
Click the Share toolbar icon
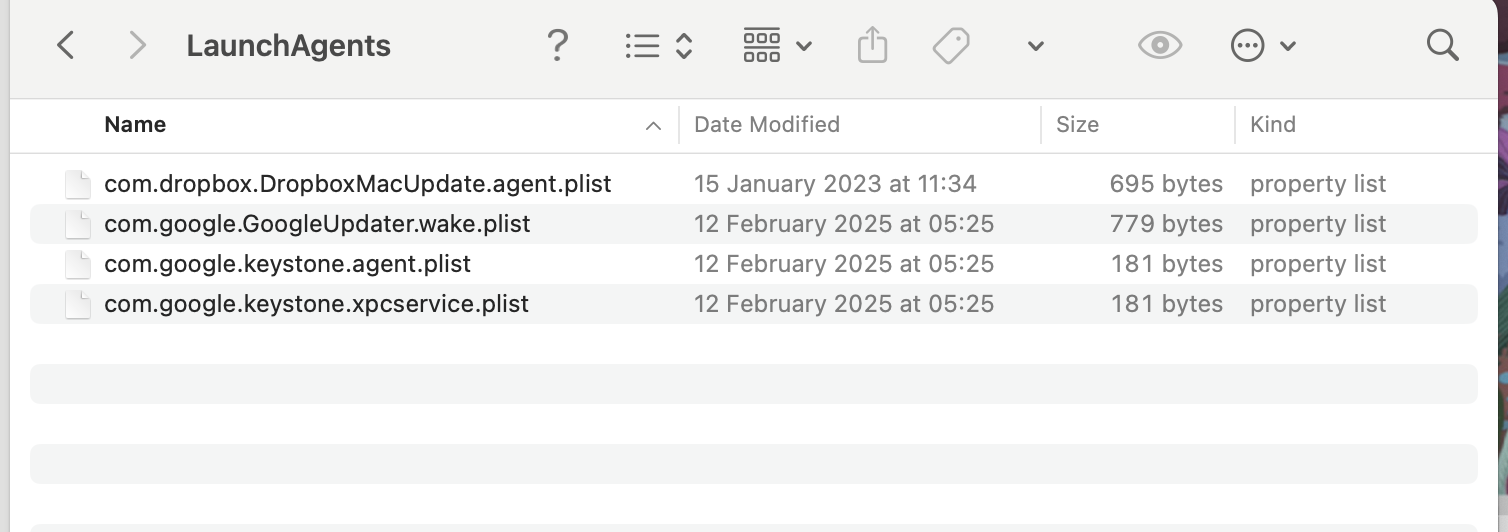click(872, 45)
